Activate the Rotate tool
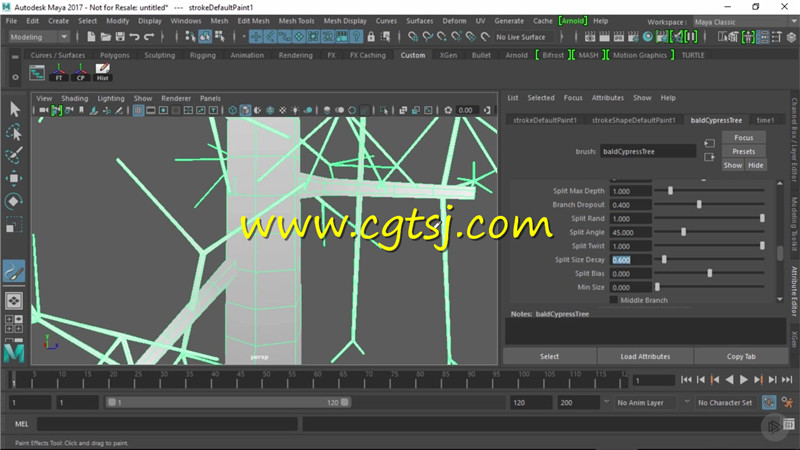800x450 pixels. click(x=14, y=201)
